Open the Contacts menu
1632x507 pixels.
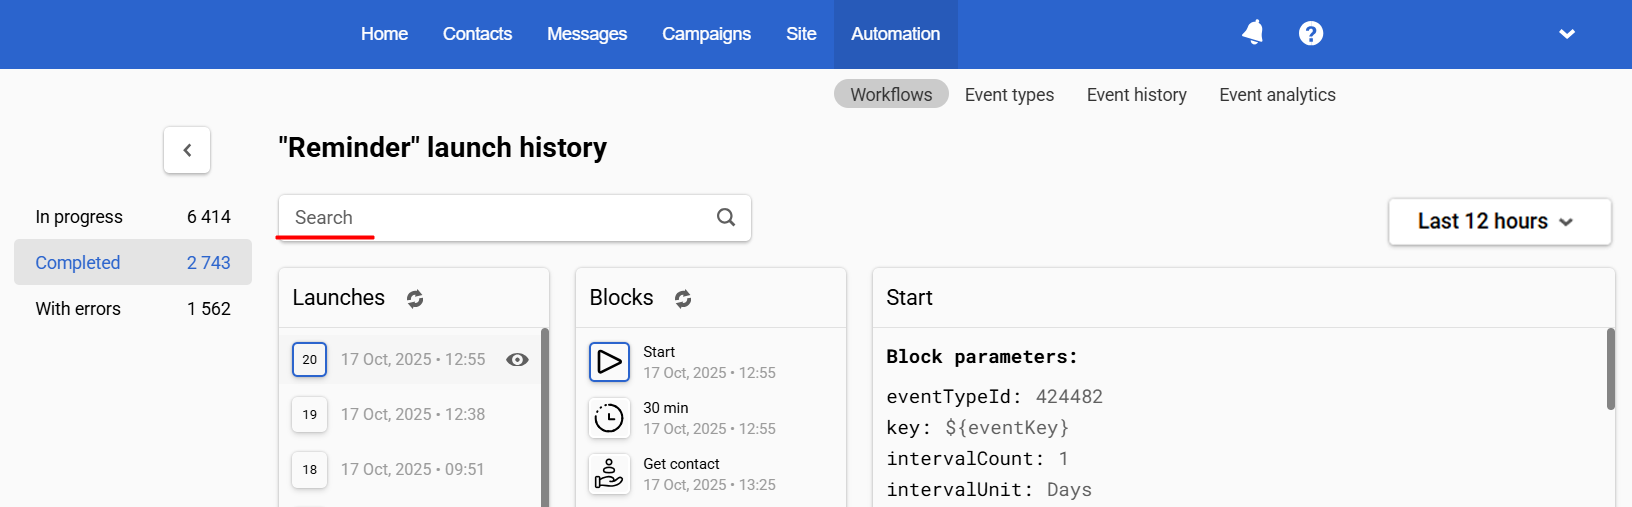pos(477,34)
